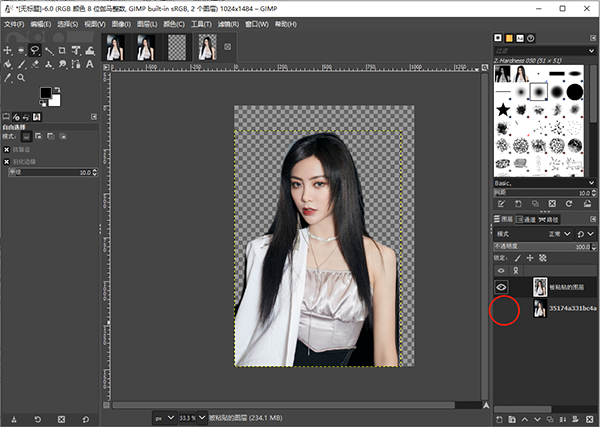Toggle the antialiasing checkbox
This screenshot has width=600, height=427.
tap(7, 149)
